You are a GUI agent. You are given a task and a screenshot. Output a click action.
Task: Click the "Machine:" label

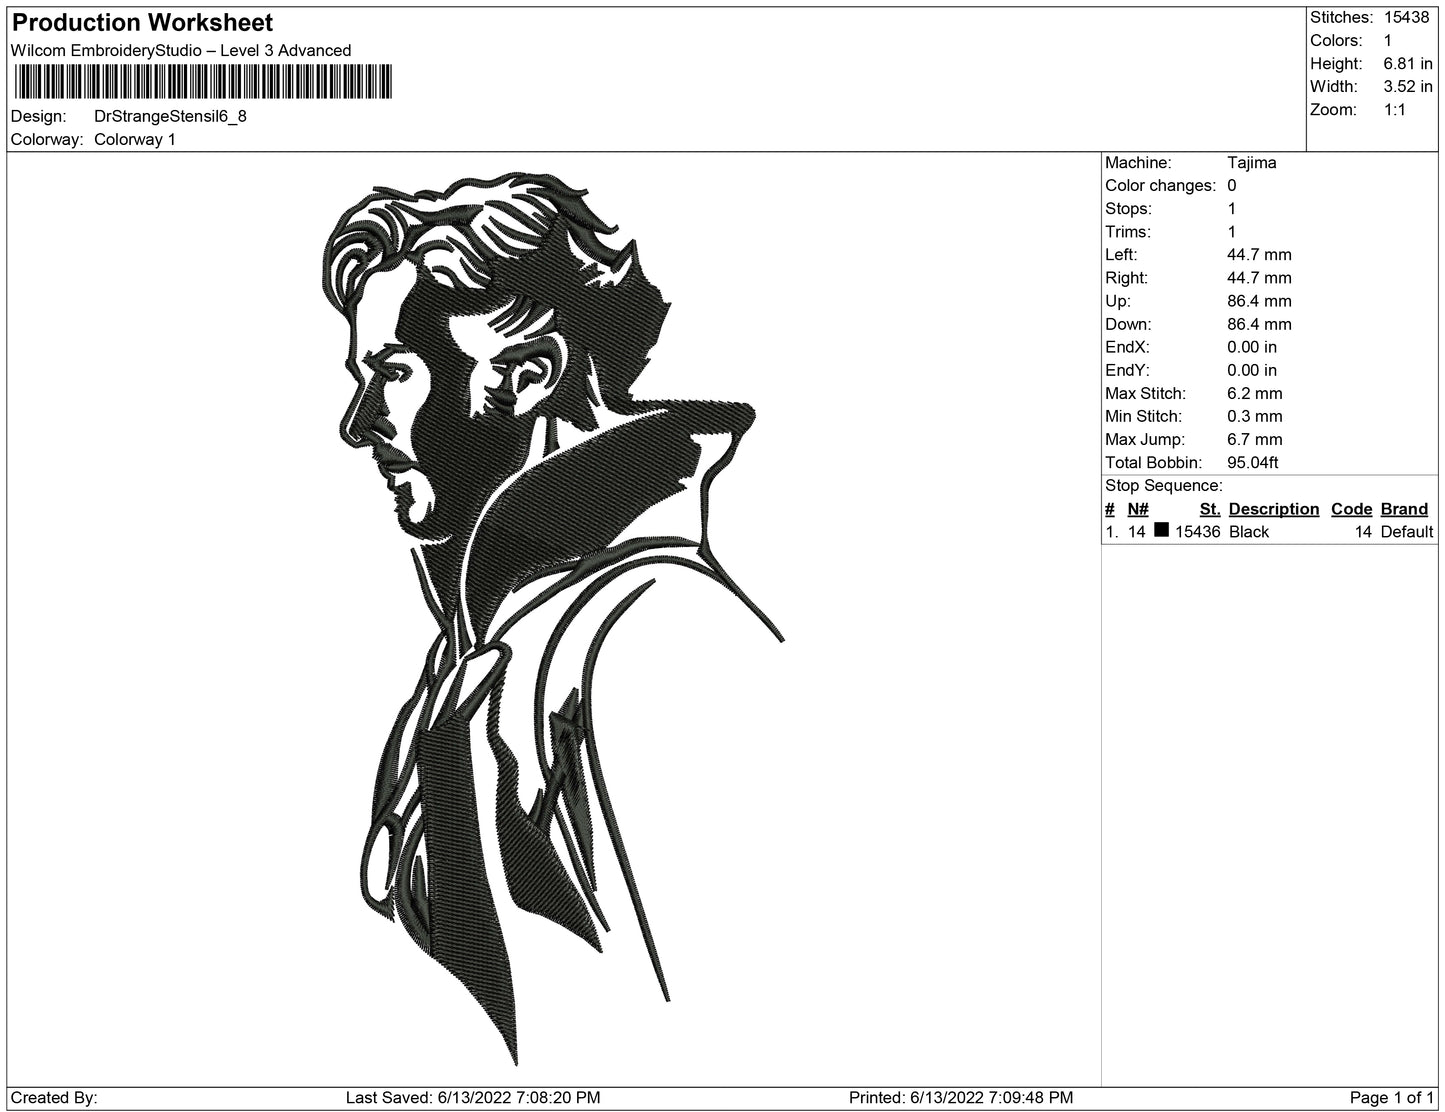[1138, 163]
